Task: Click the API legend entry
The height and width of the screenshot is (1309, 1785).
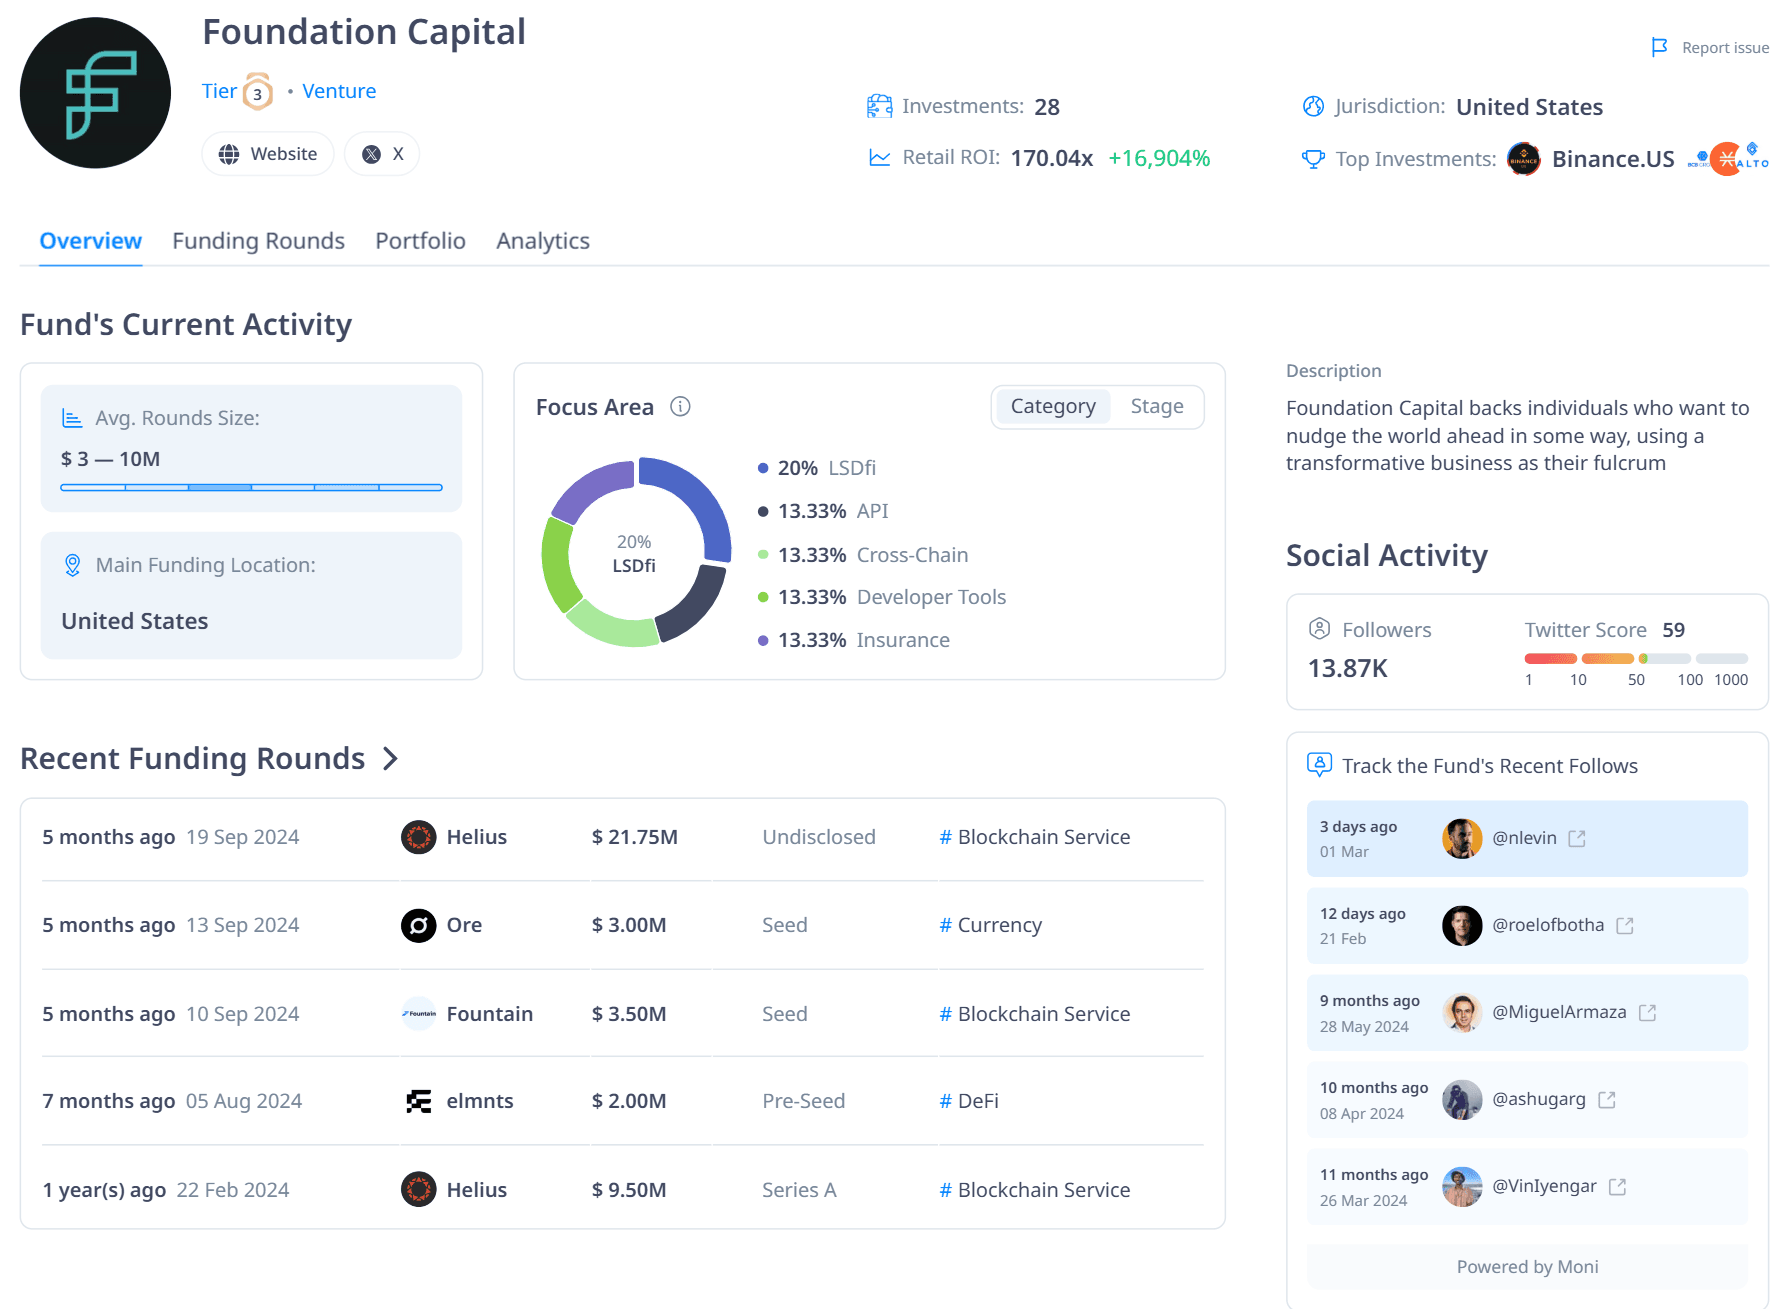Action: coord(823,511)
